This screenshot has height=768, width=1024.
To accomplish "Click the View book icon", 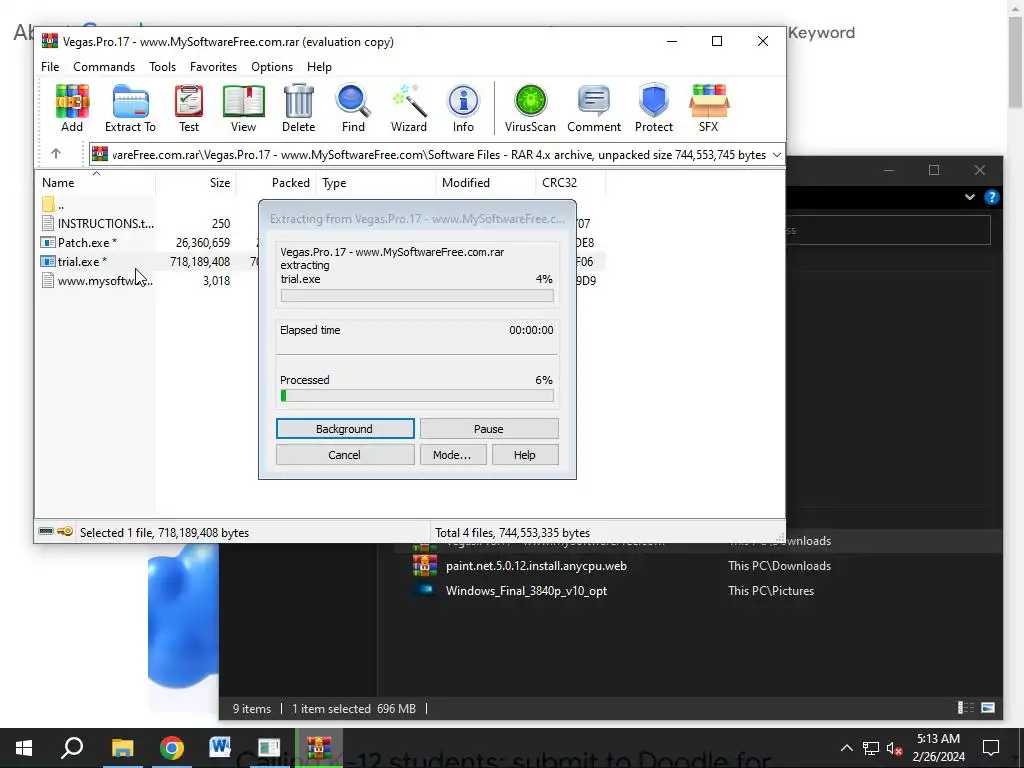I will pyautogui.click(x=244, y=108).
